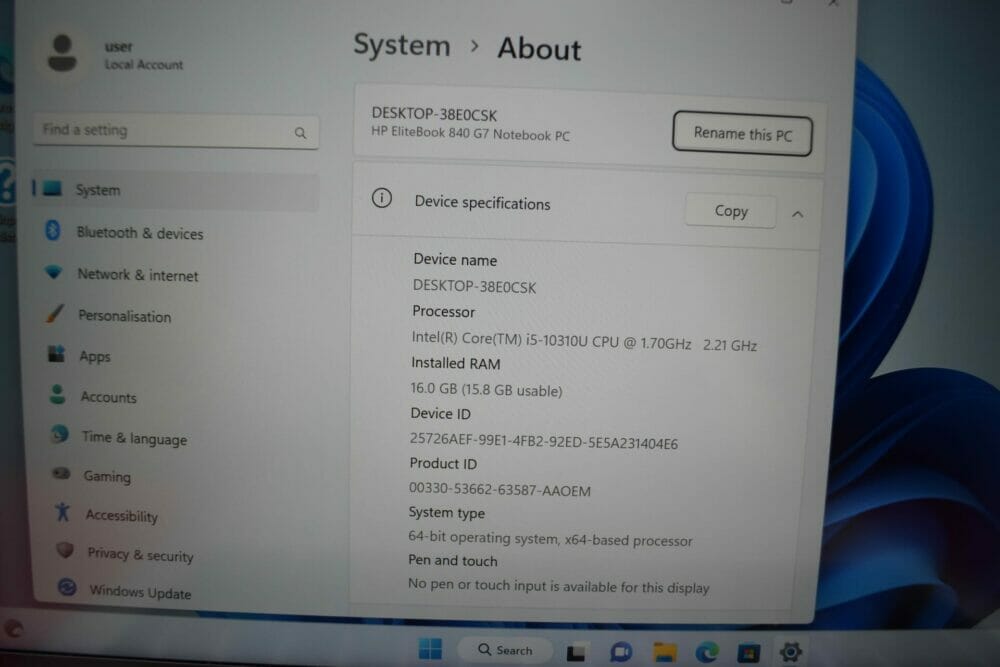1000x667 pixels.
Task: Click the No pen or touch input text
Action: 559,585
